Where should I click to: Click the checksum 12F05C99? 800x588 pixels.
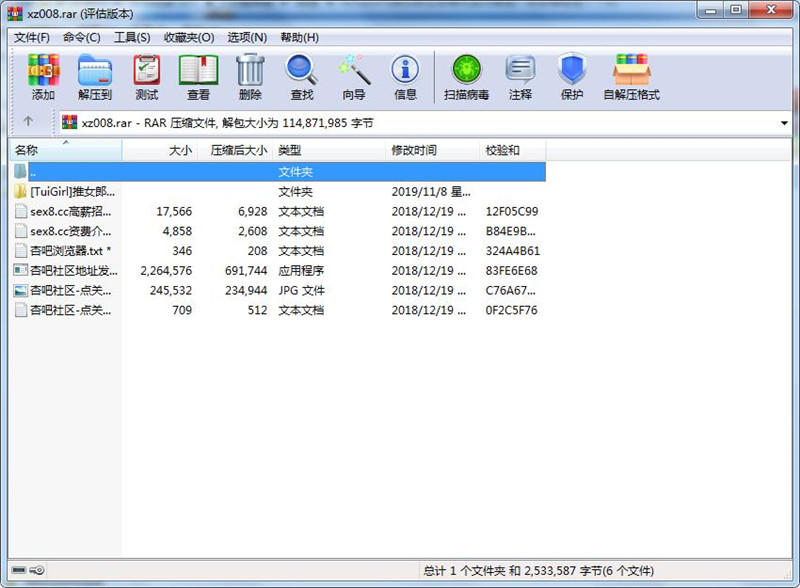coord(512,211)
